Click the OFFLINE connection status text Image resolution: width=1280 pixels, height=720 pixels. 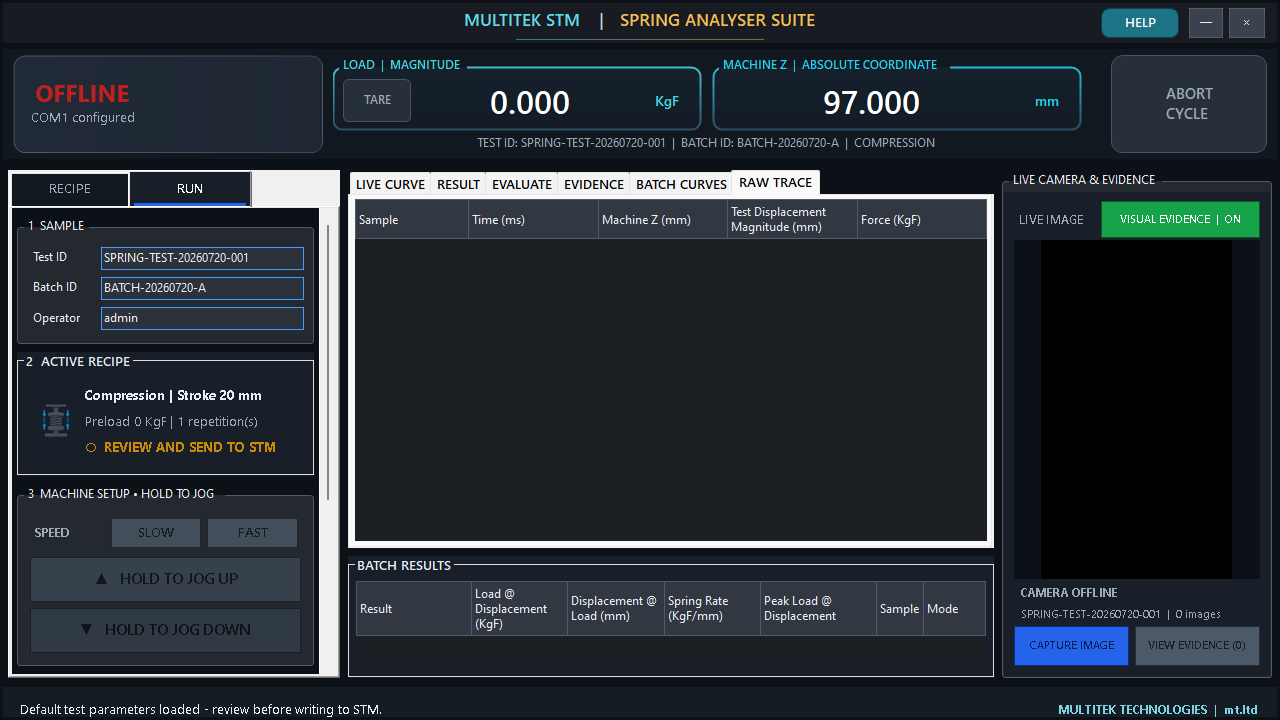(83, 94)
